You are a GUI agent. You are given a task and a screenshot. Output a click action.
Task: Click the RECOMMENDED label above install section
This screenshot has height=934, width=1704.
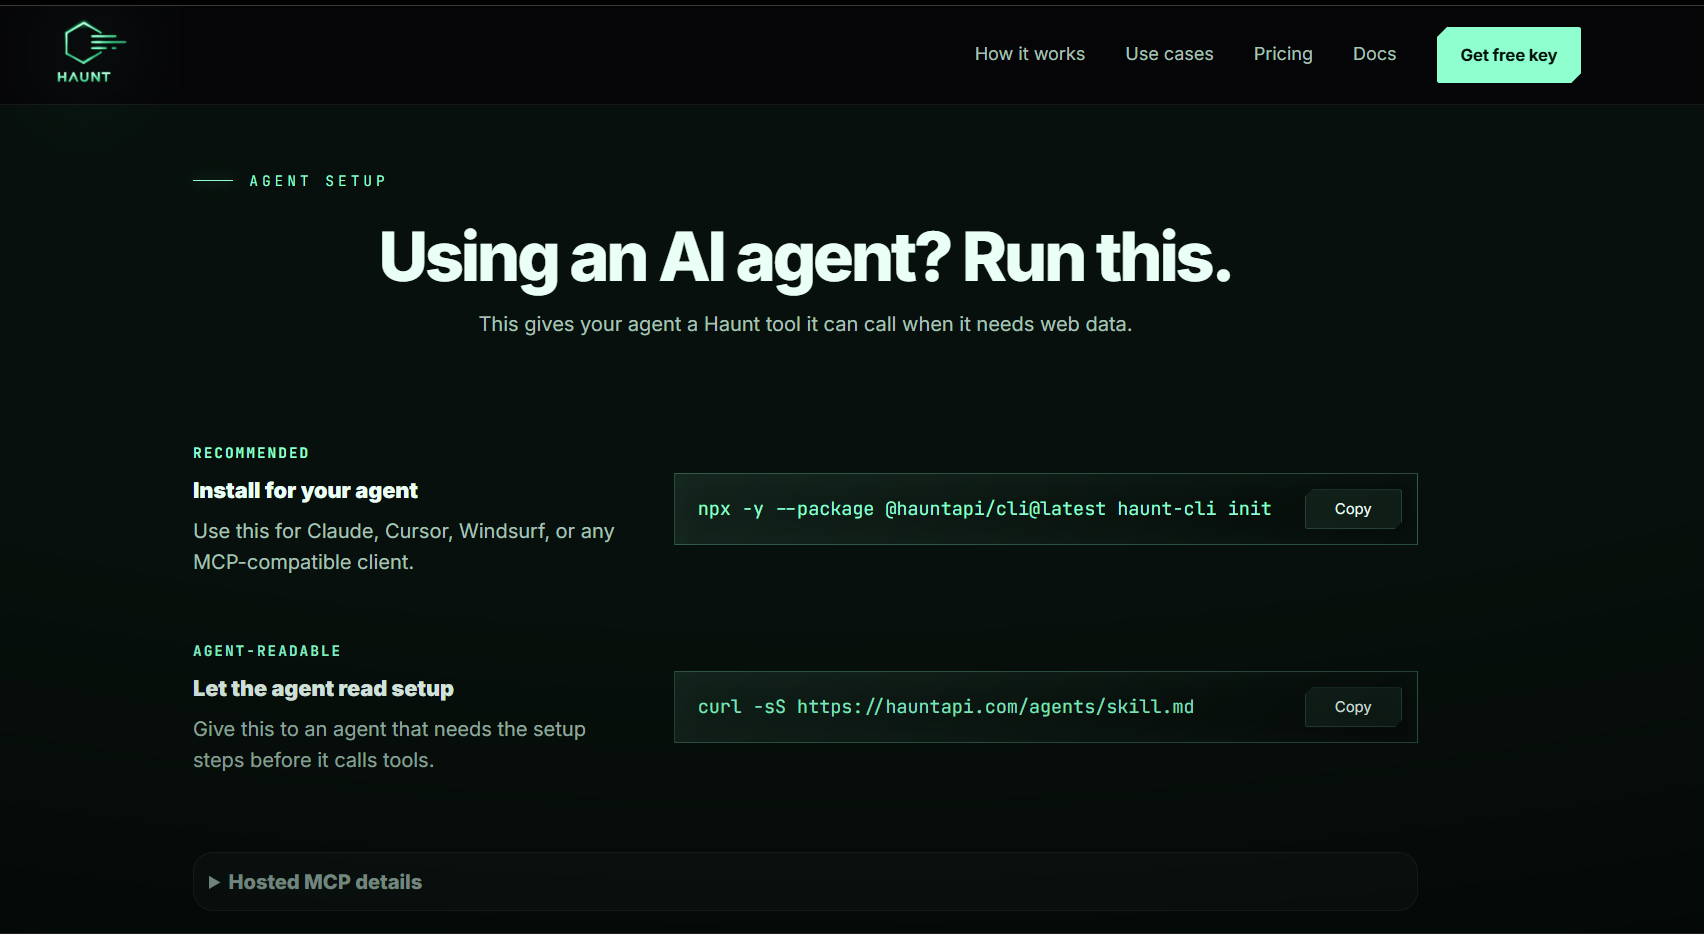tap(251, 453)
